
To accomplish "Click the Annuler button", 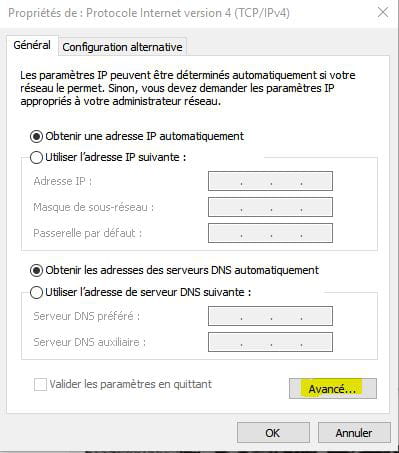I will tap(354, 433).
